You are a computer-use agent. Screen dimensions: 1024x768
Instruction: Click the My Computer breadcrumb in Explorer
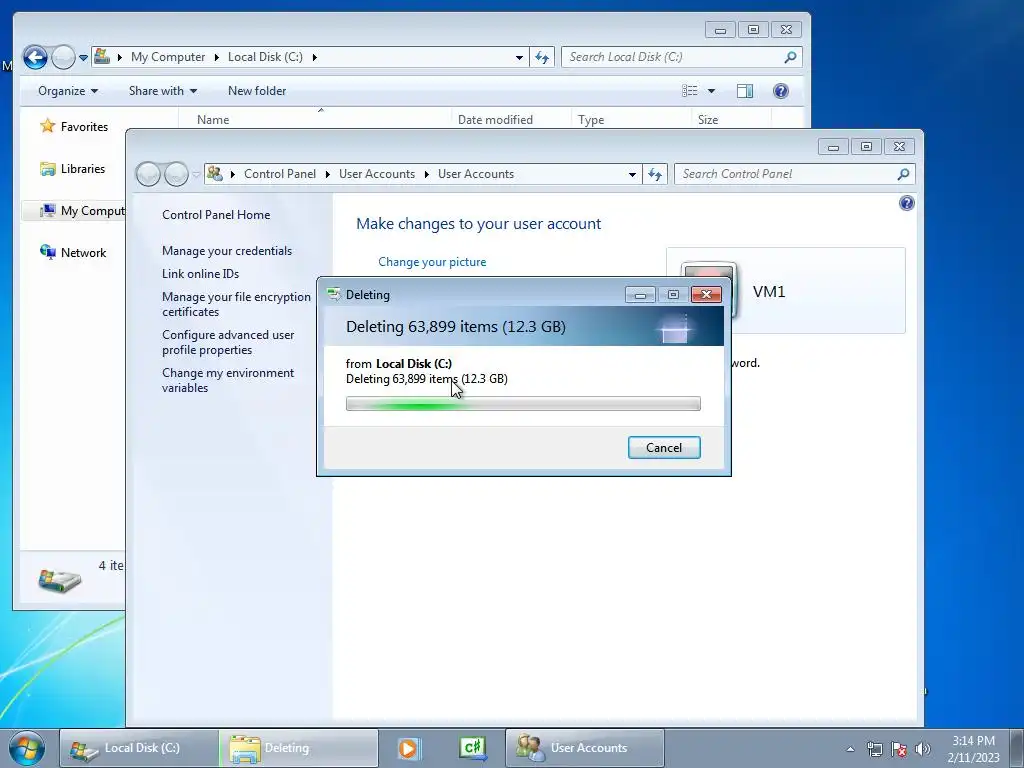pyautogui.click(x=168, y=57)
